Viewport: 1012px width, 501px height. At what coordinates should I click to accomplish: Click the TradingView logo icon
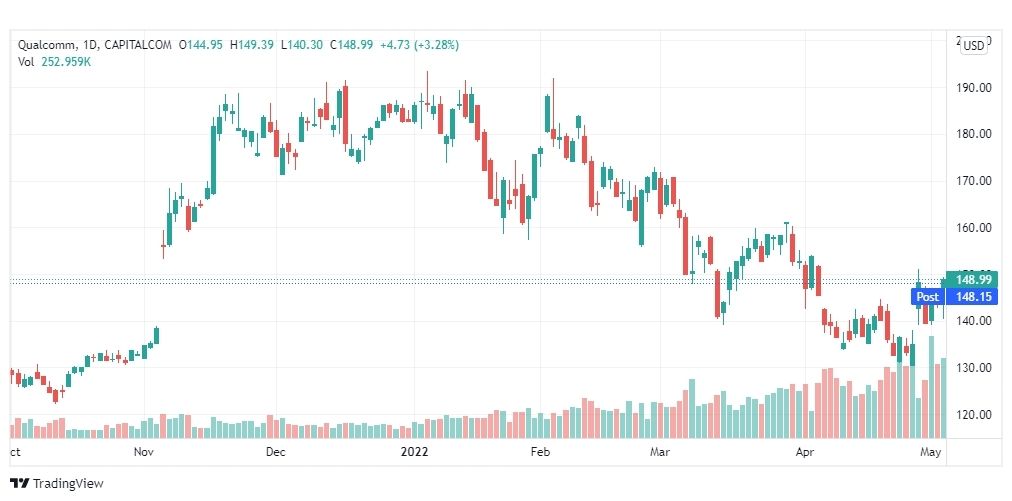click(x=19, y=484)
